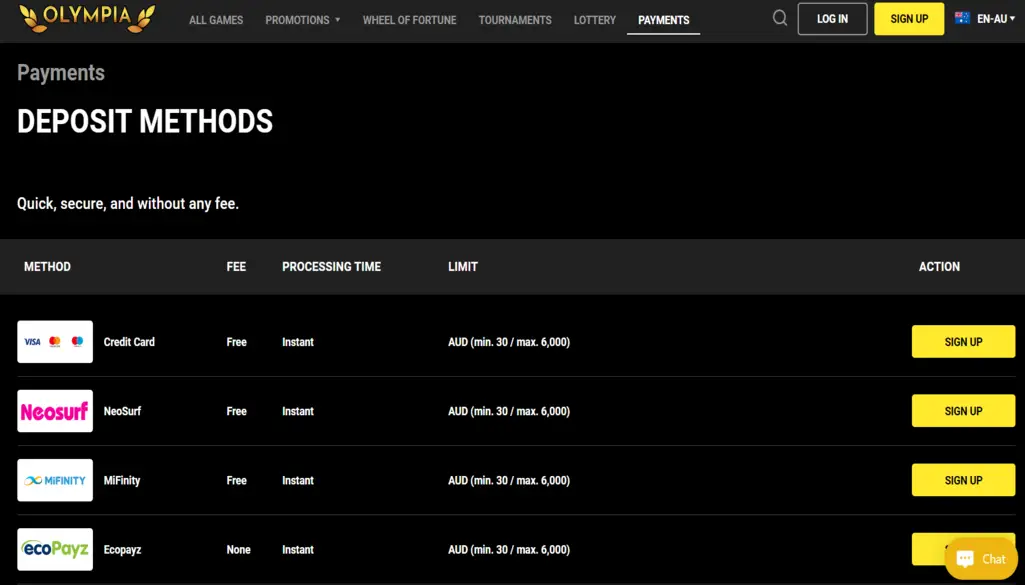
Task: Click the Fee column header
Action: click(236, 267)
